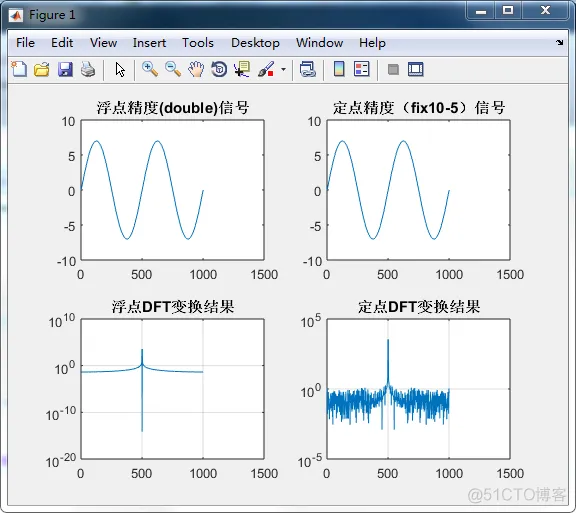Open the Tools menu
The height and width of the screenshot is (513, 576).
pos(198,43)
